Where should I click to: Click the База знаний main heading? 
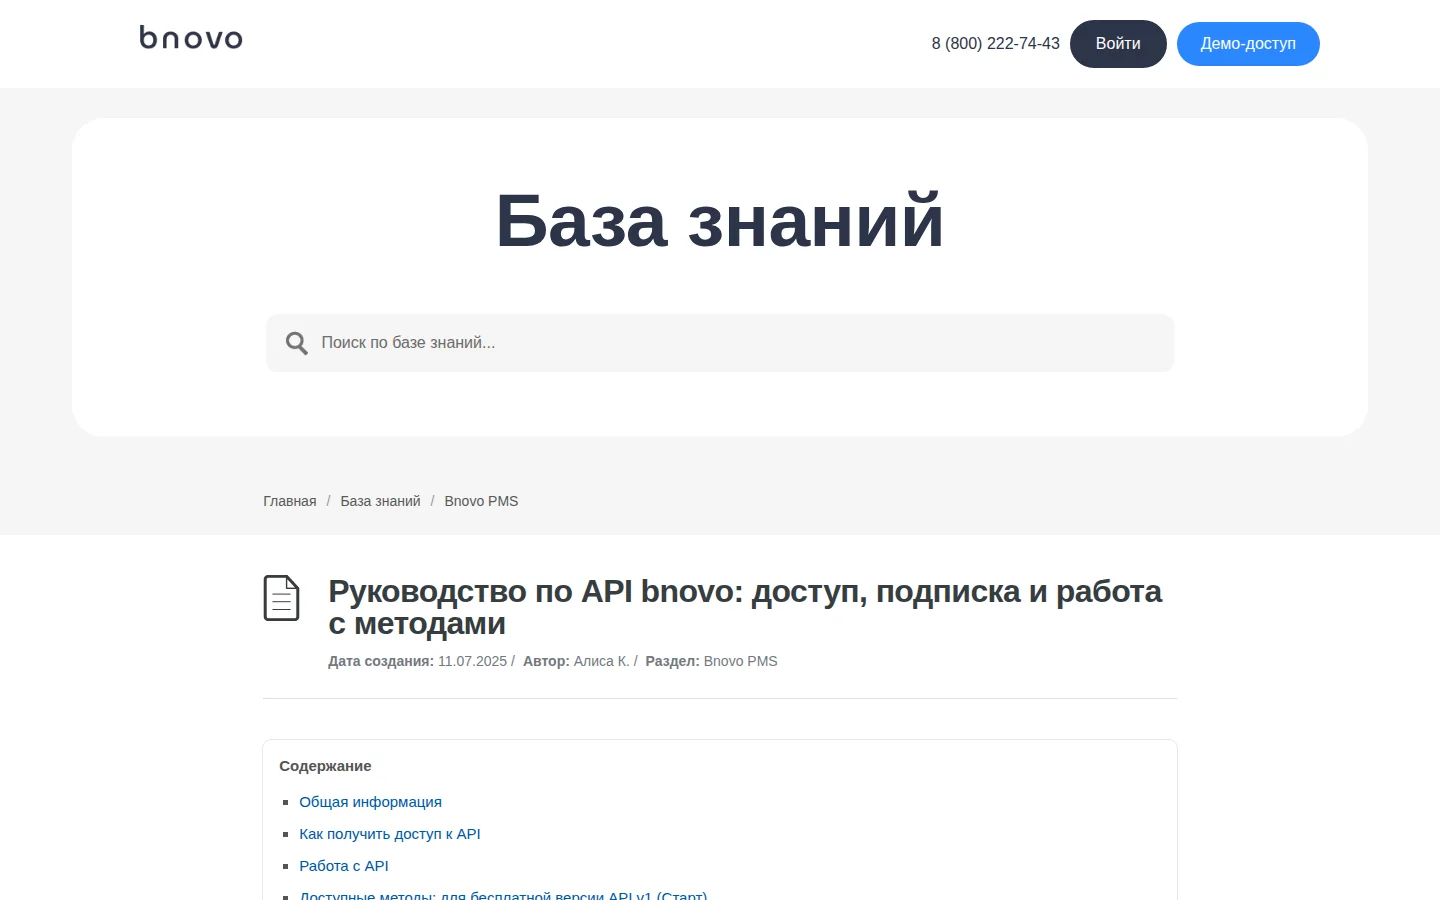[720, 221]
